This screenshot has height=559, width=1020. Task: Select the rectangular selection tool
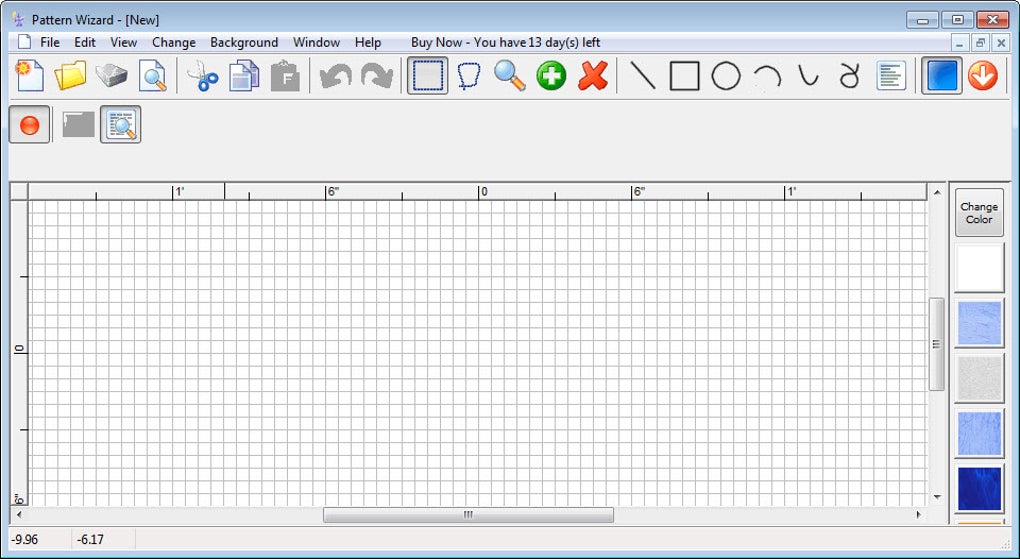427,75
